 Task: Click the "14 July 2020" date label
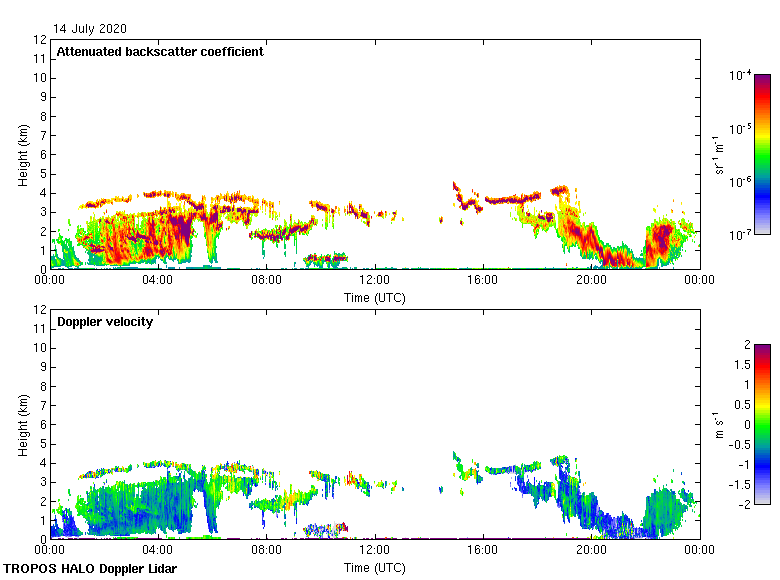point(90,28)
